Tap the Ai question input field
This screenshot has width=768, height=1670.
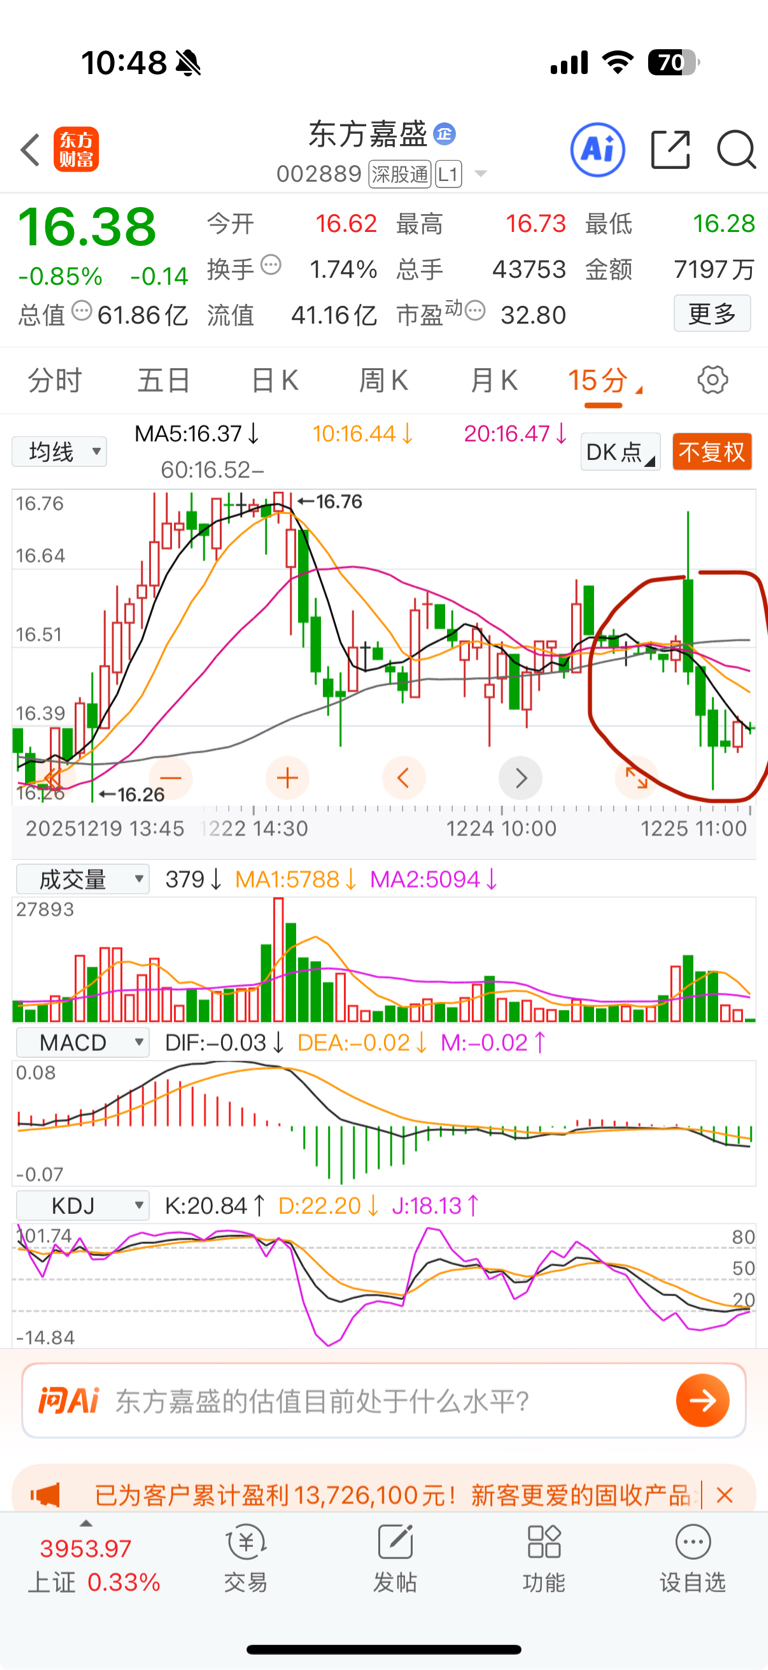[384, 1400]
